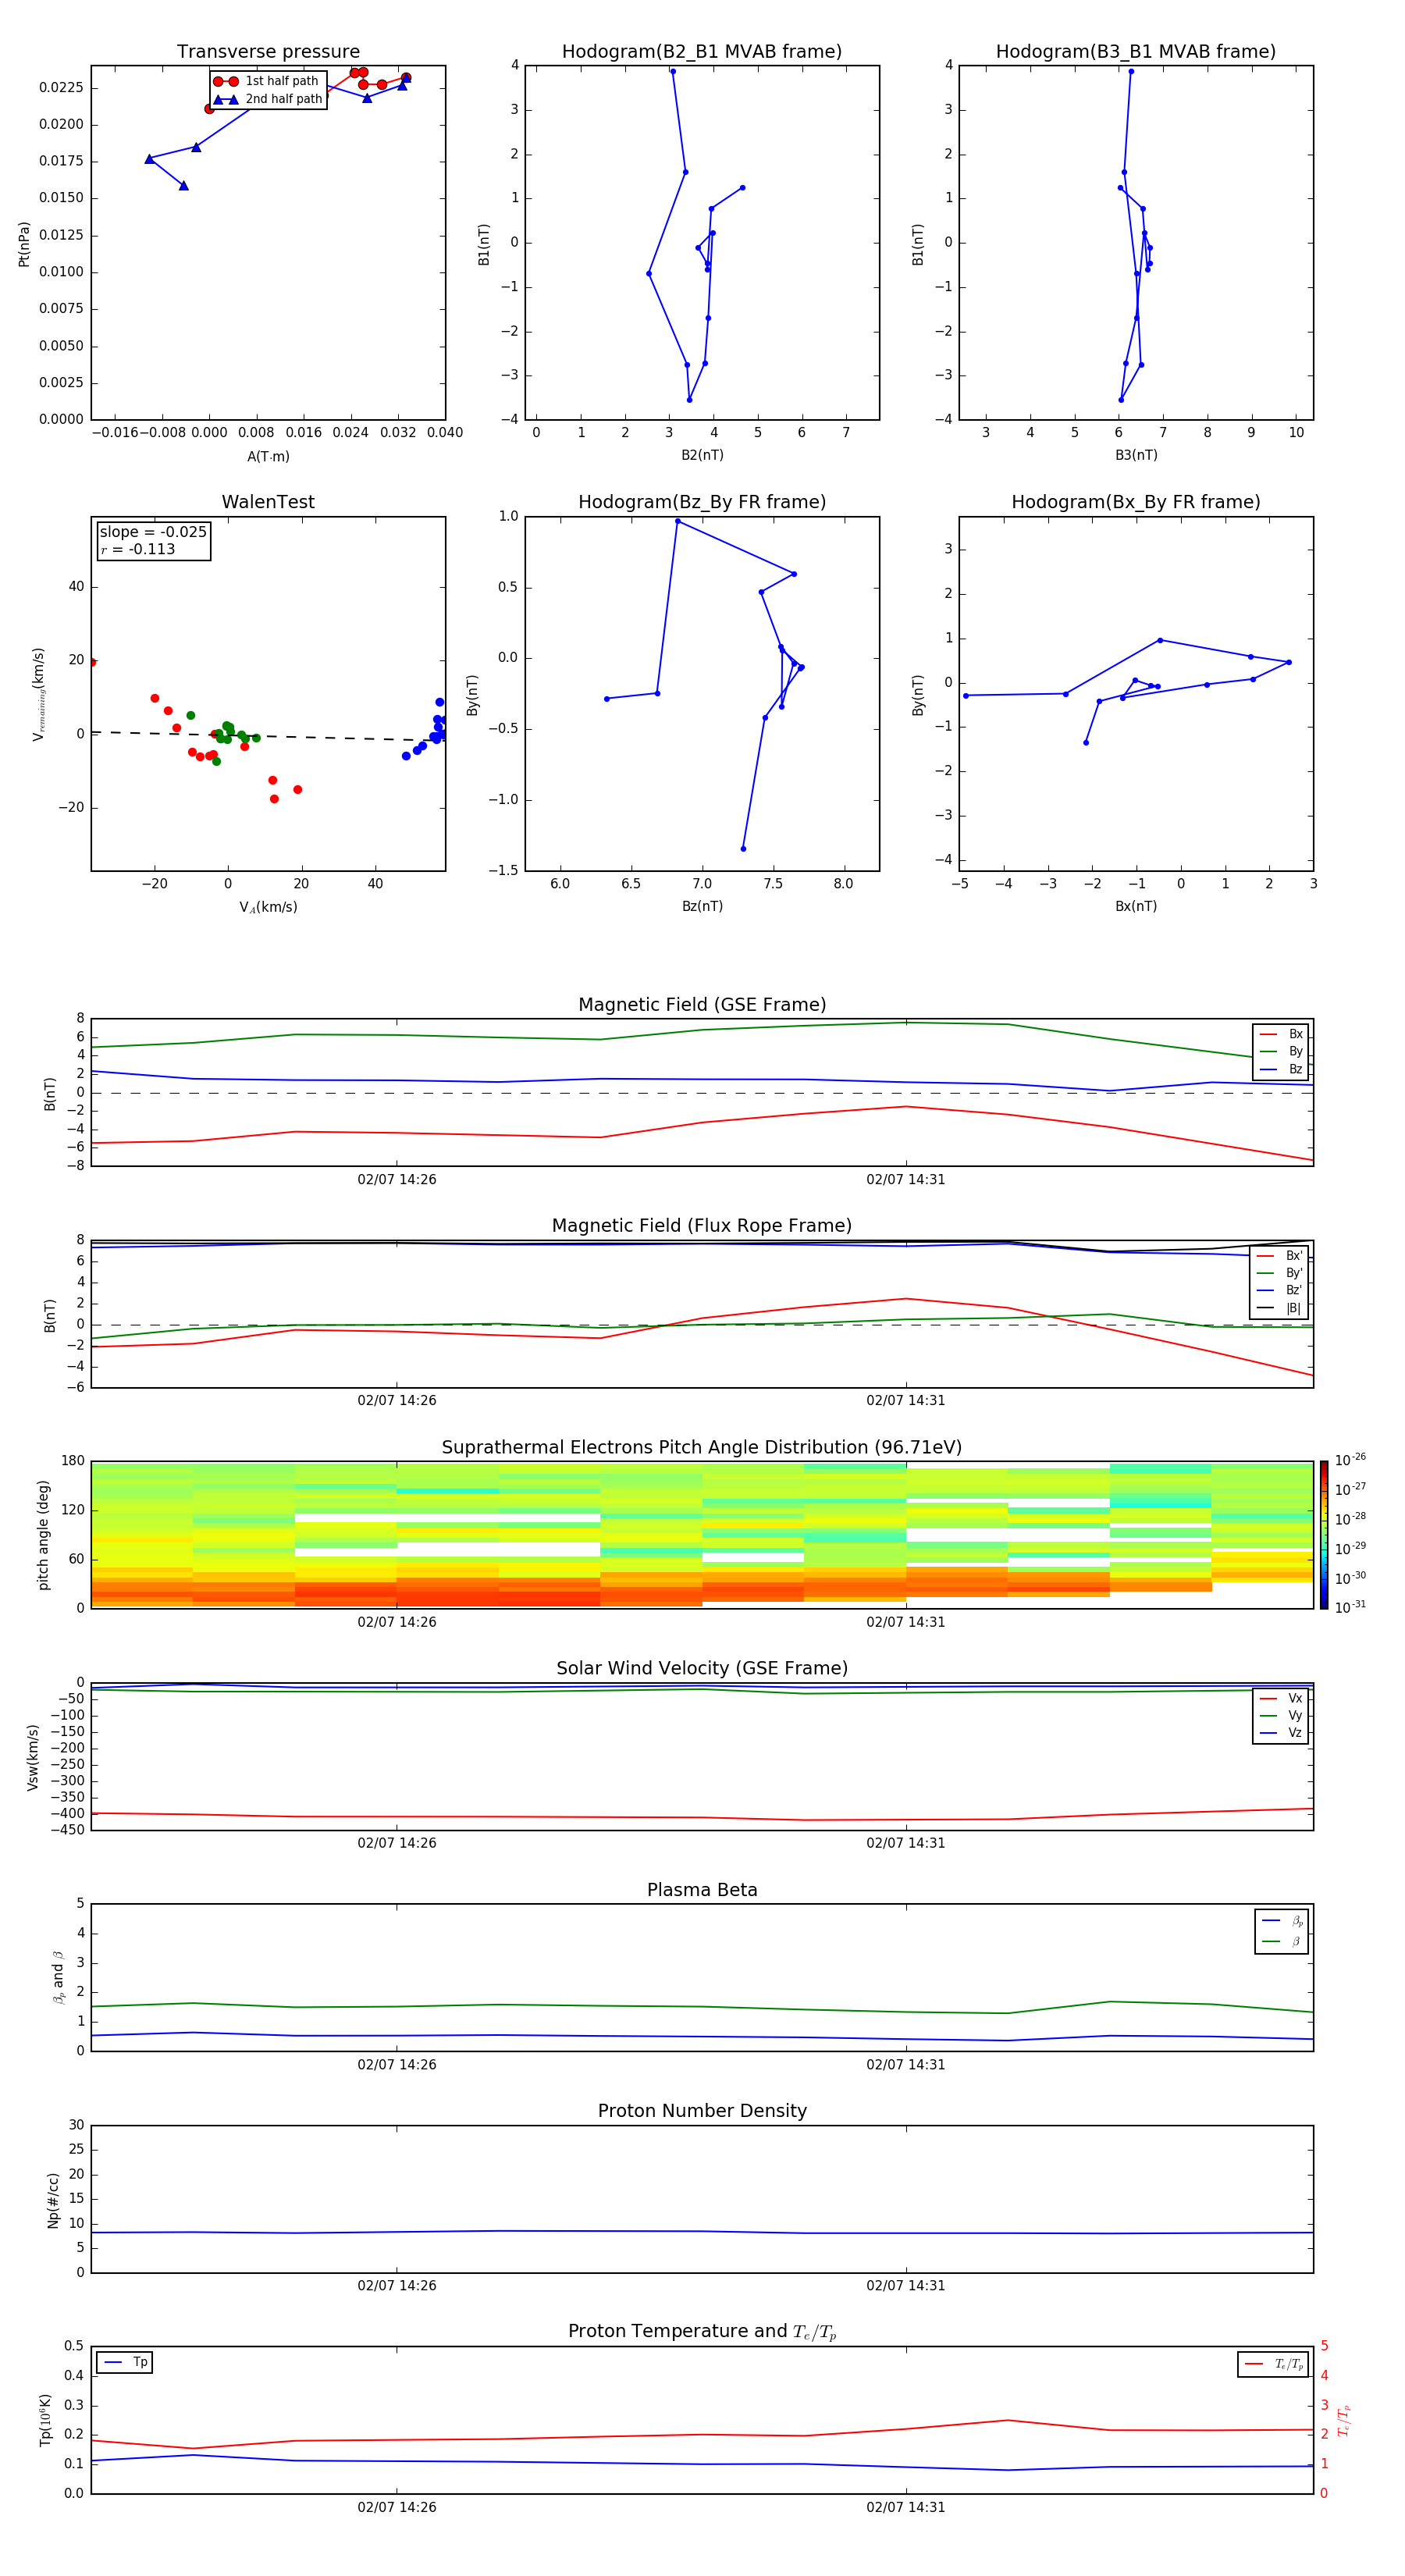Select the "B2(nT)" x-axis label
This screenshot has width=1405, height=2576.
702,455
